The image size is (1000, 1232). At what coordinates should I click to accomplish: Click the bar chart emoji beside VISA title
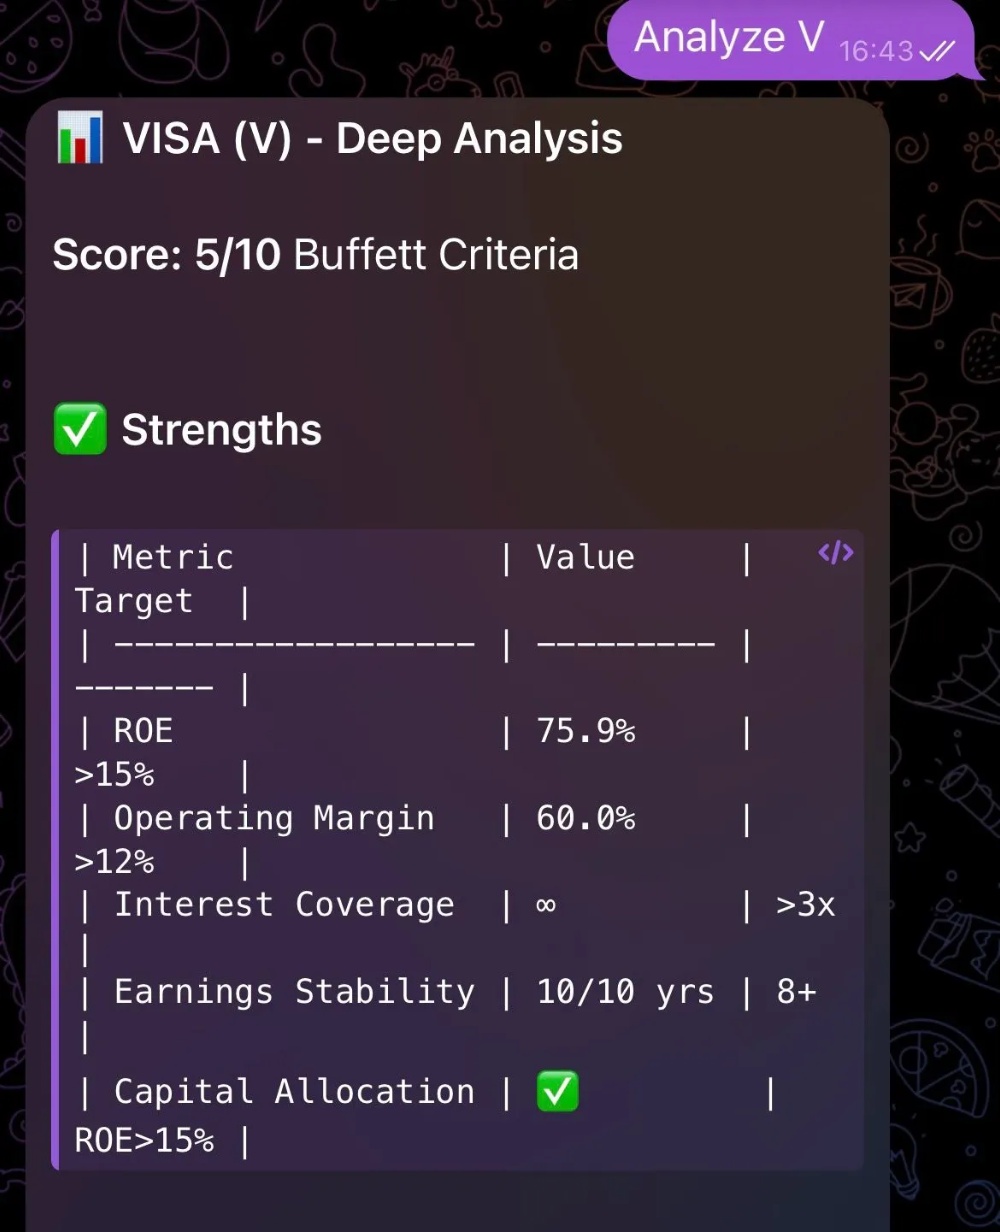[x=80, y=139]
